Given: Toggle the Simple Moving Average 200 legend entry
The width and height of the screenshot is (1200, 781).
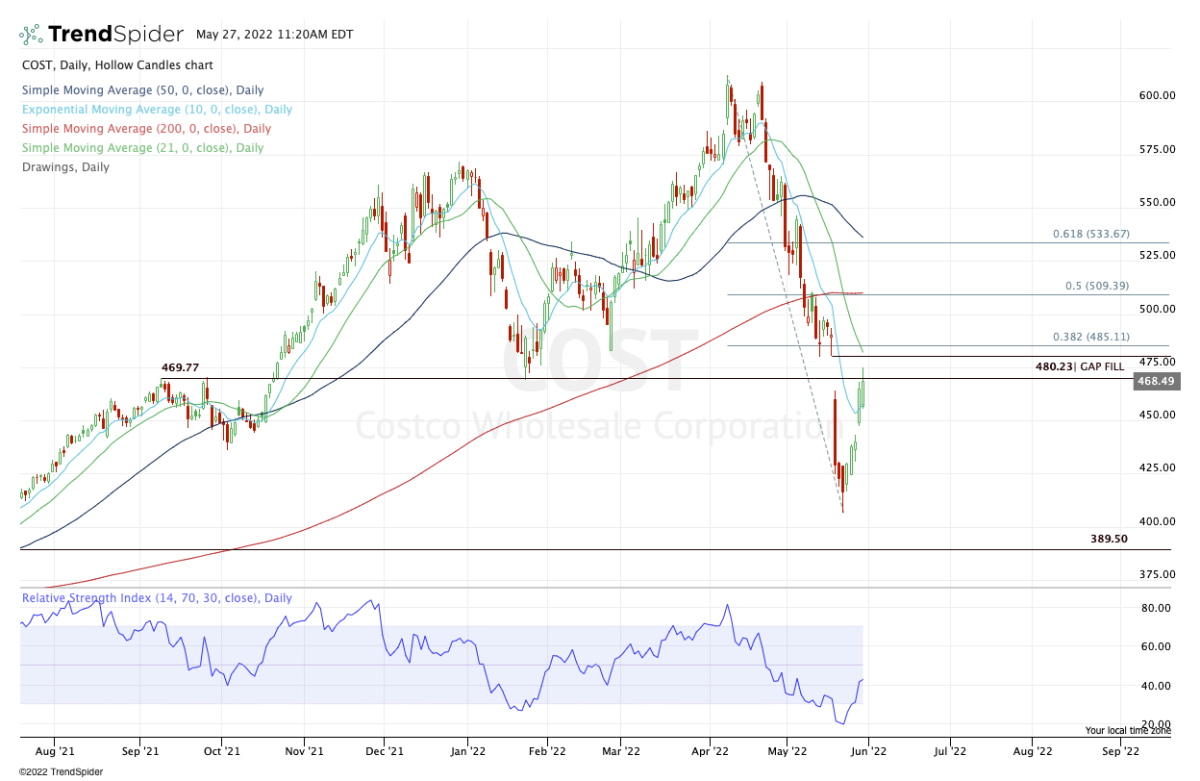Looking at the screenshot, I should tap(145, 128).
